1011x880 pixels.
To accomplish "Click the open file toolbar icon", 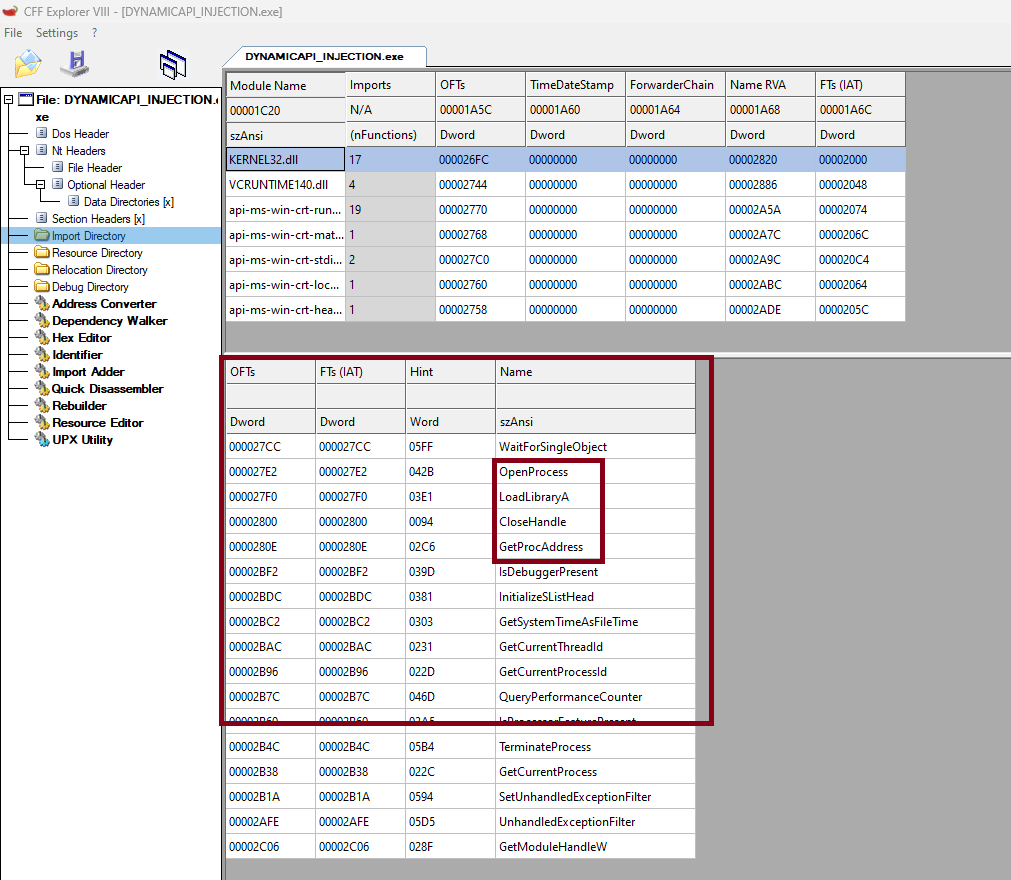I will coord(27,63).
